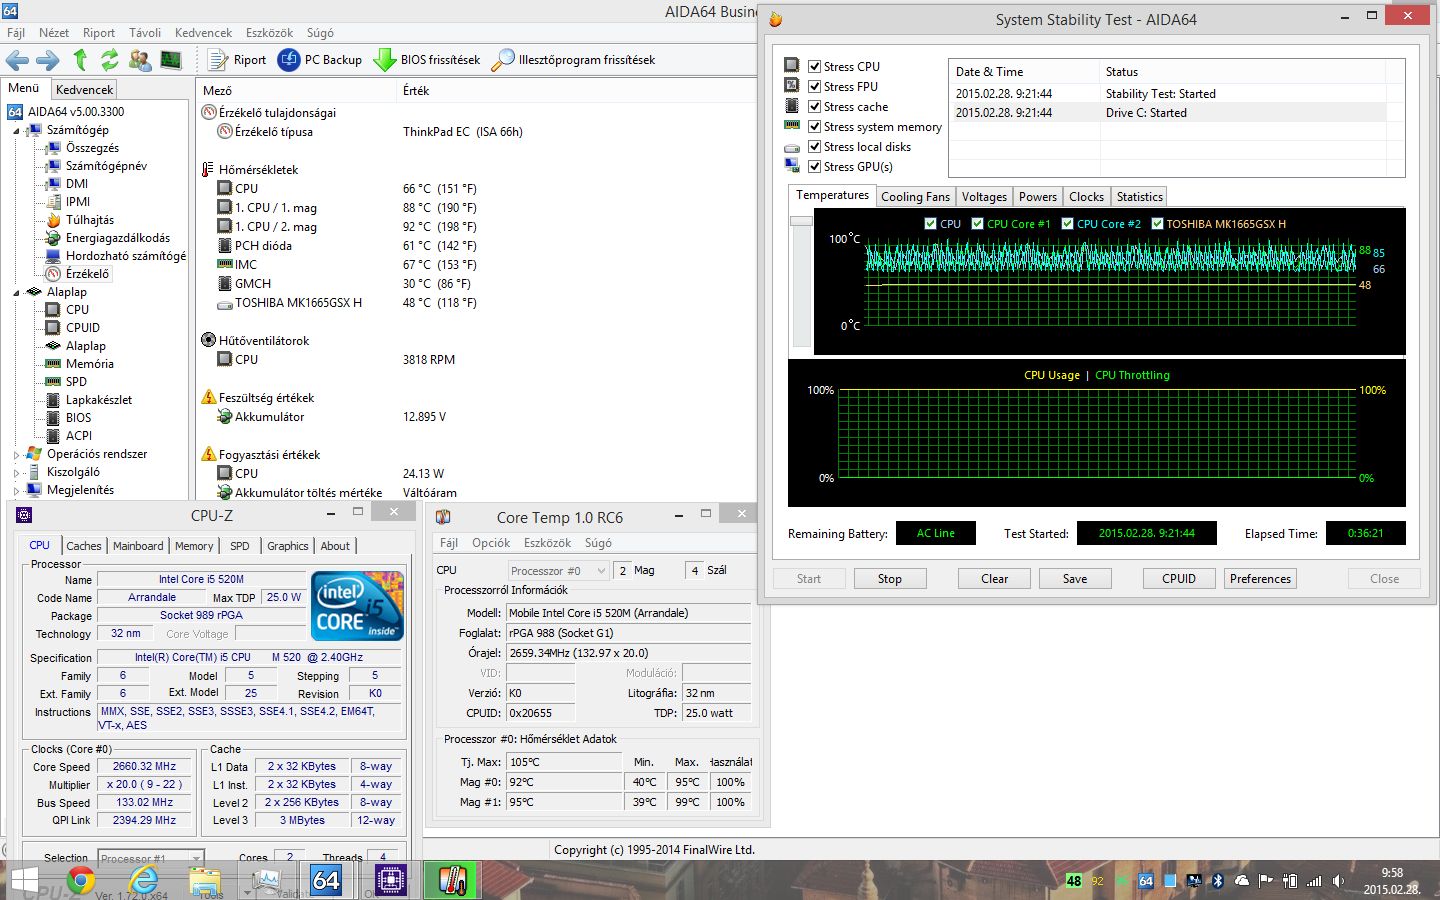
Task: Open File Explorer from the taskbar
Action: click(x=205, y=880)
